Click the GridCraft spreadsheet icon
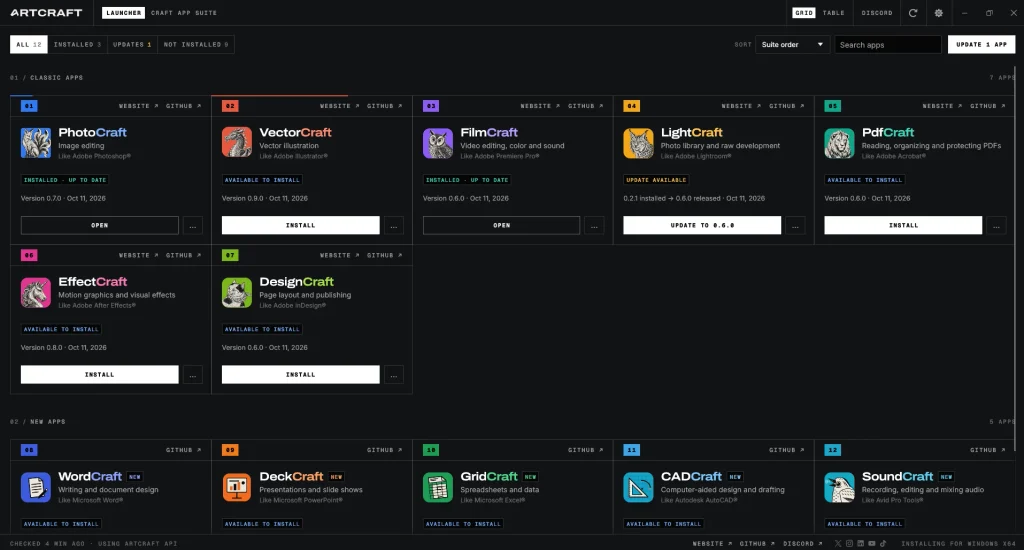The image size is (1024, 550). click(438, 487)
